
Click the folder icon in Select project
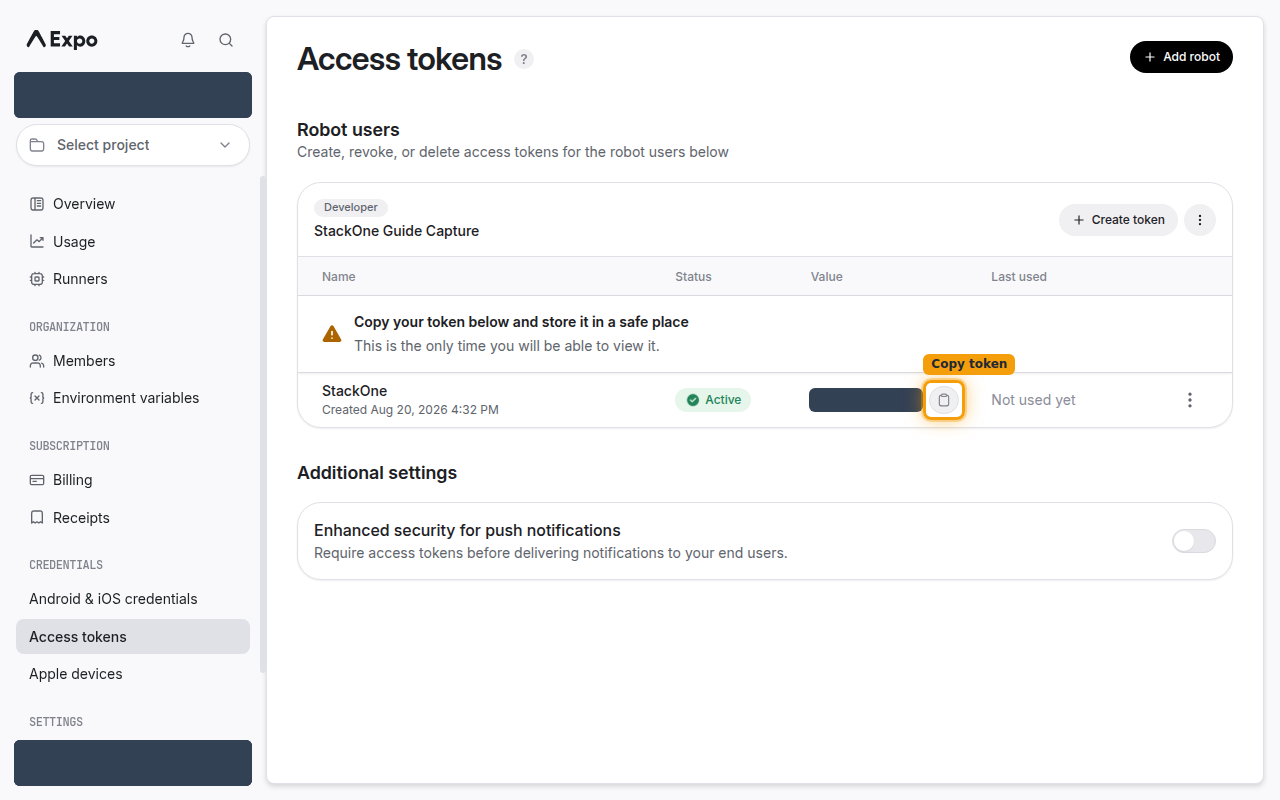pyautogui.click(x=37, y=145)
